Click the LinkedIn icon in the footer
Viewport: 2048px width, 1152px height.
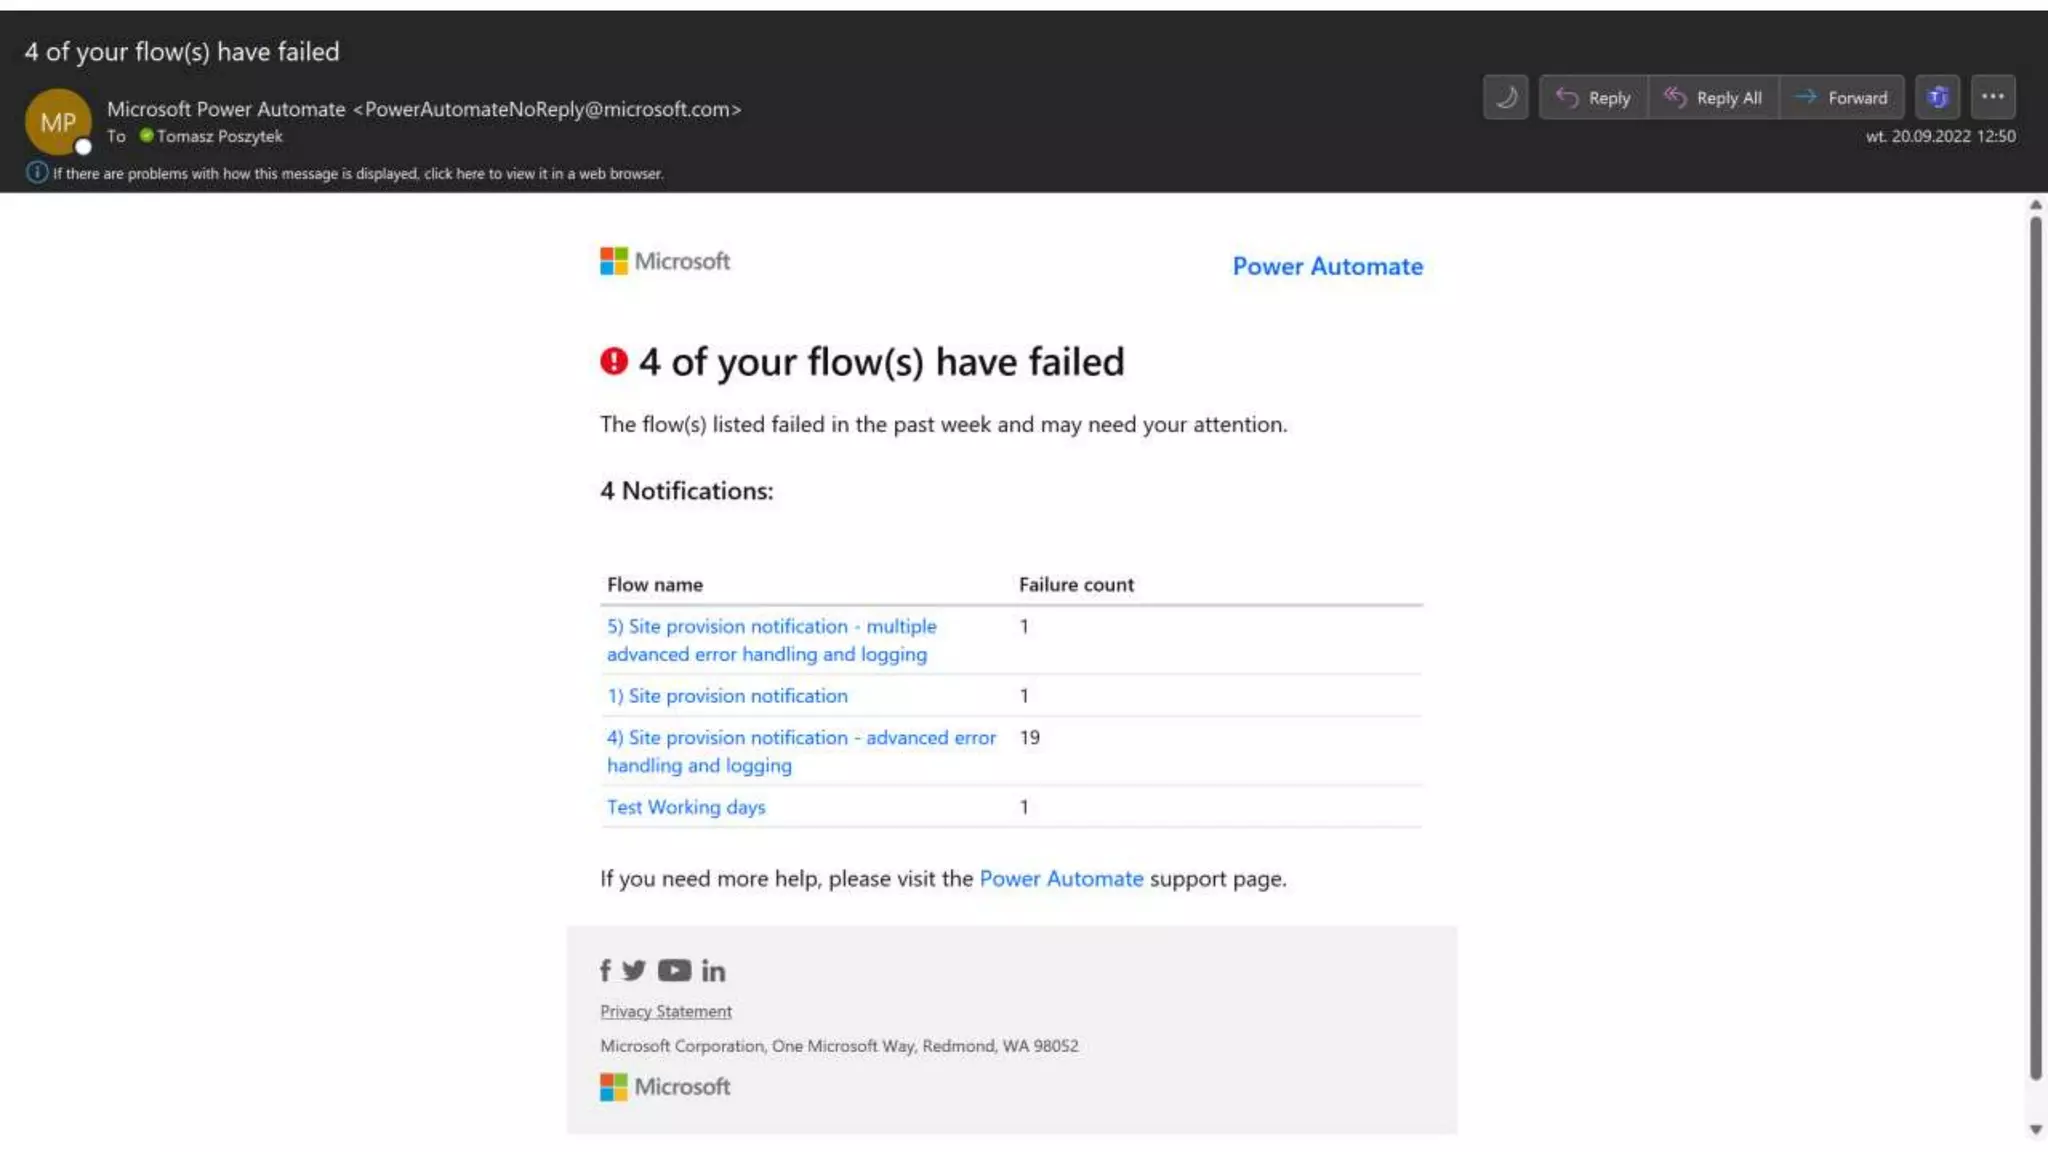click(x=713, y=970)
